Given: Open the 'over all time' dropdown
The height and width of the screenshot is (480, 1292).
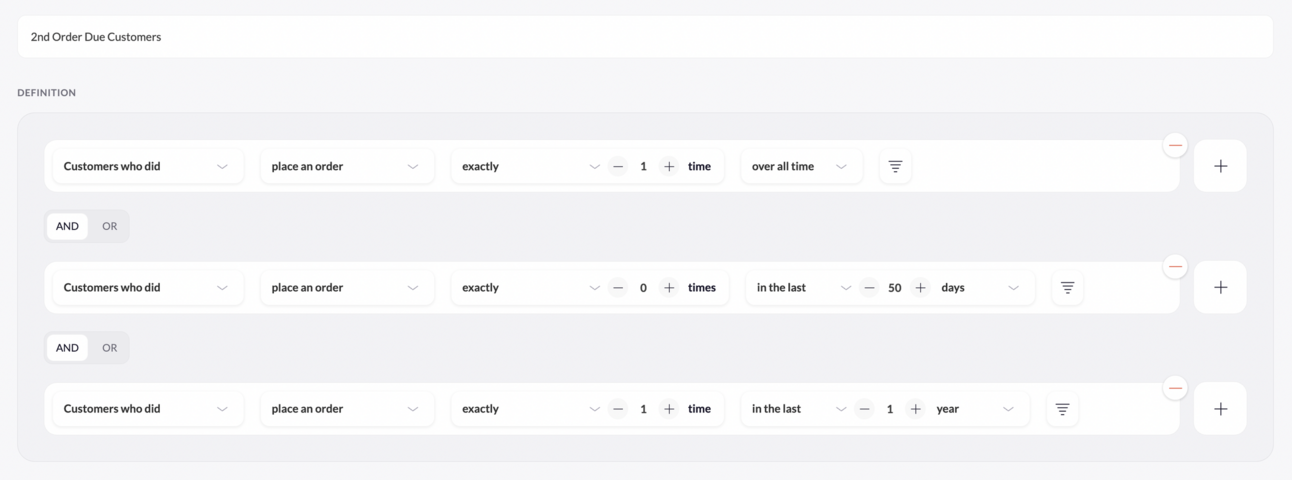Looking at the screenshot, I should [801, 166].
